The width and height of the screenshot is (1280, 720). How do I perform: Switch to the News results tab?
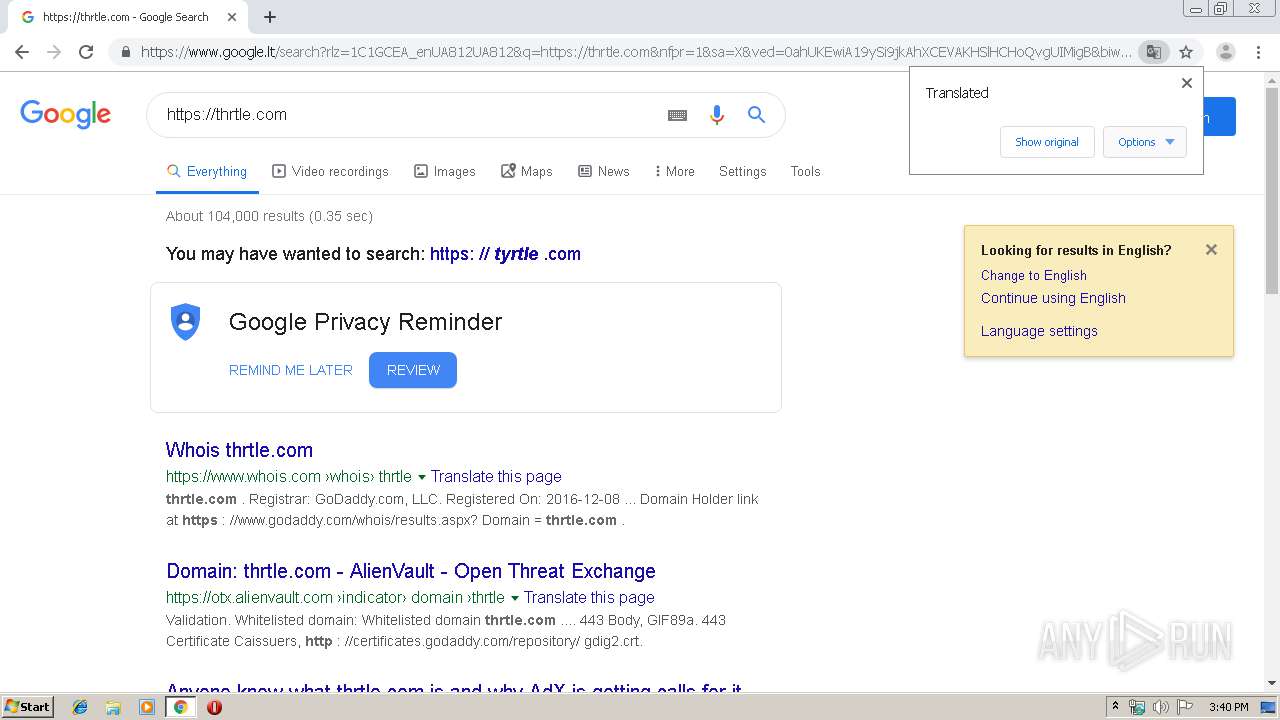[603, 171]
